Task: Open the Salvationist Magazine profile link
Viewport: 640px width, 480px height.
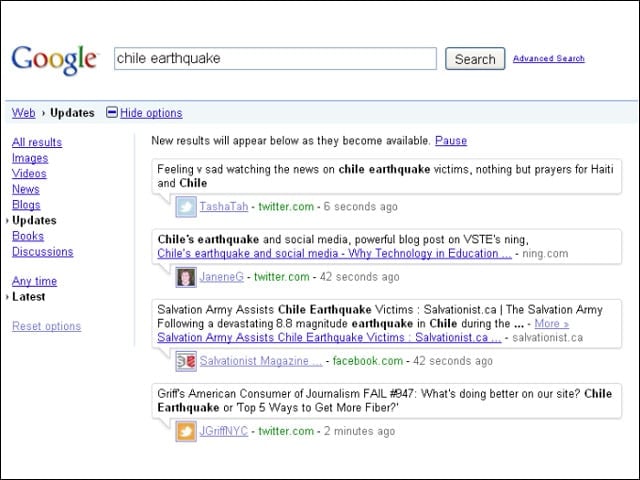Action: (x=261, y=361)
